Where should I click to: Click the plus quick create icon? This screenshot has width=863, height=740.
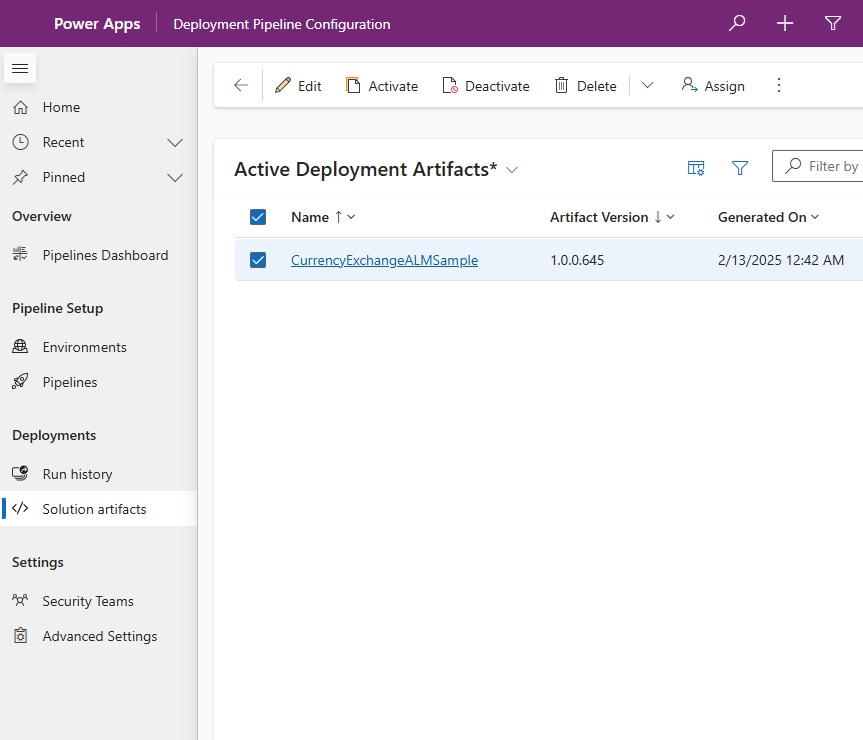tap(784, 23)
